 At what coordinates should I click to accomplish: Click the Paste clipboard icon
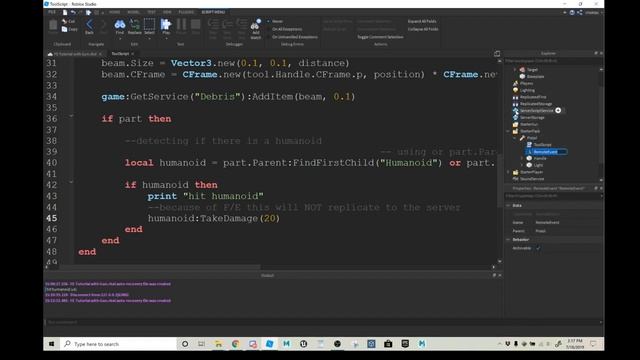click(x=53, y=26)
